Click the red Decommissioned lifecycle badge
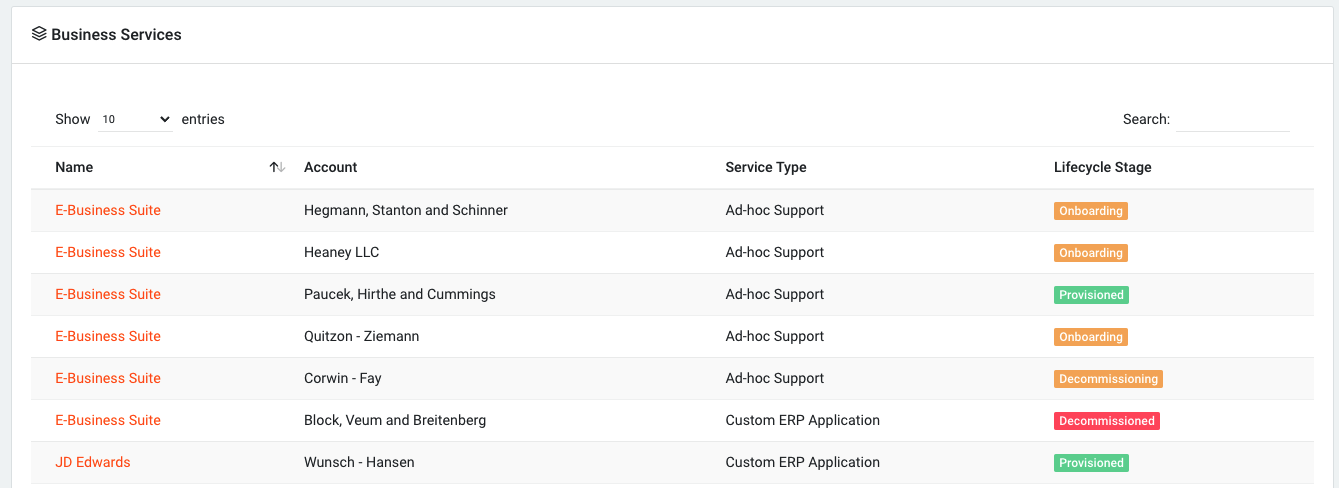The image size is (1339, 488). point(1107,421)
